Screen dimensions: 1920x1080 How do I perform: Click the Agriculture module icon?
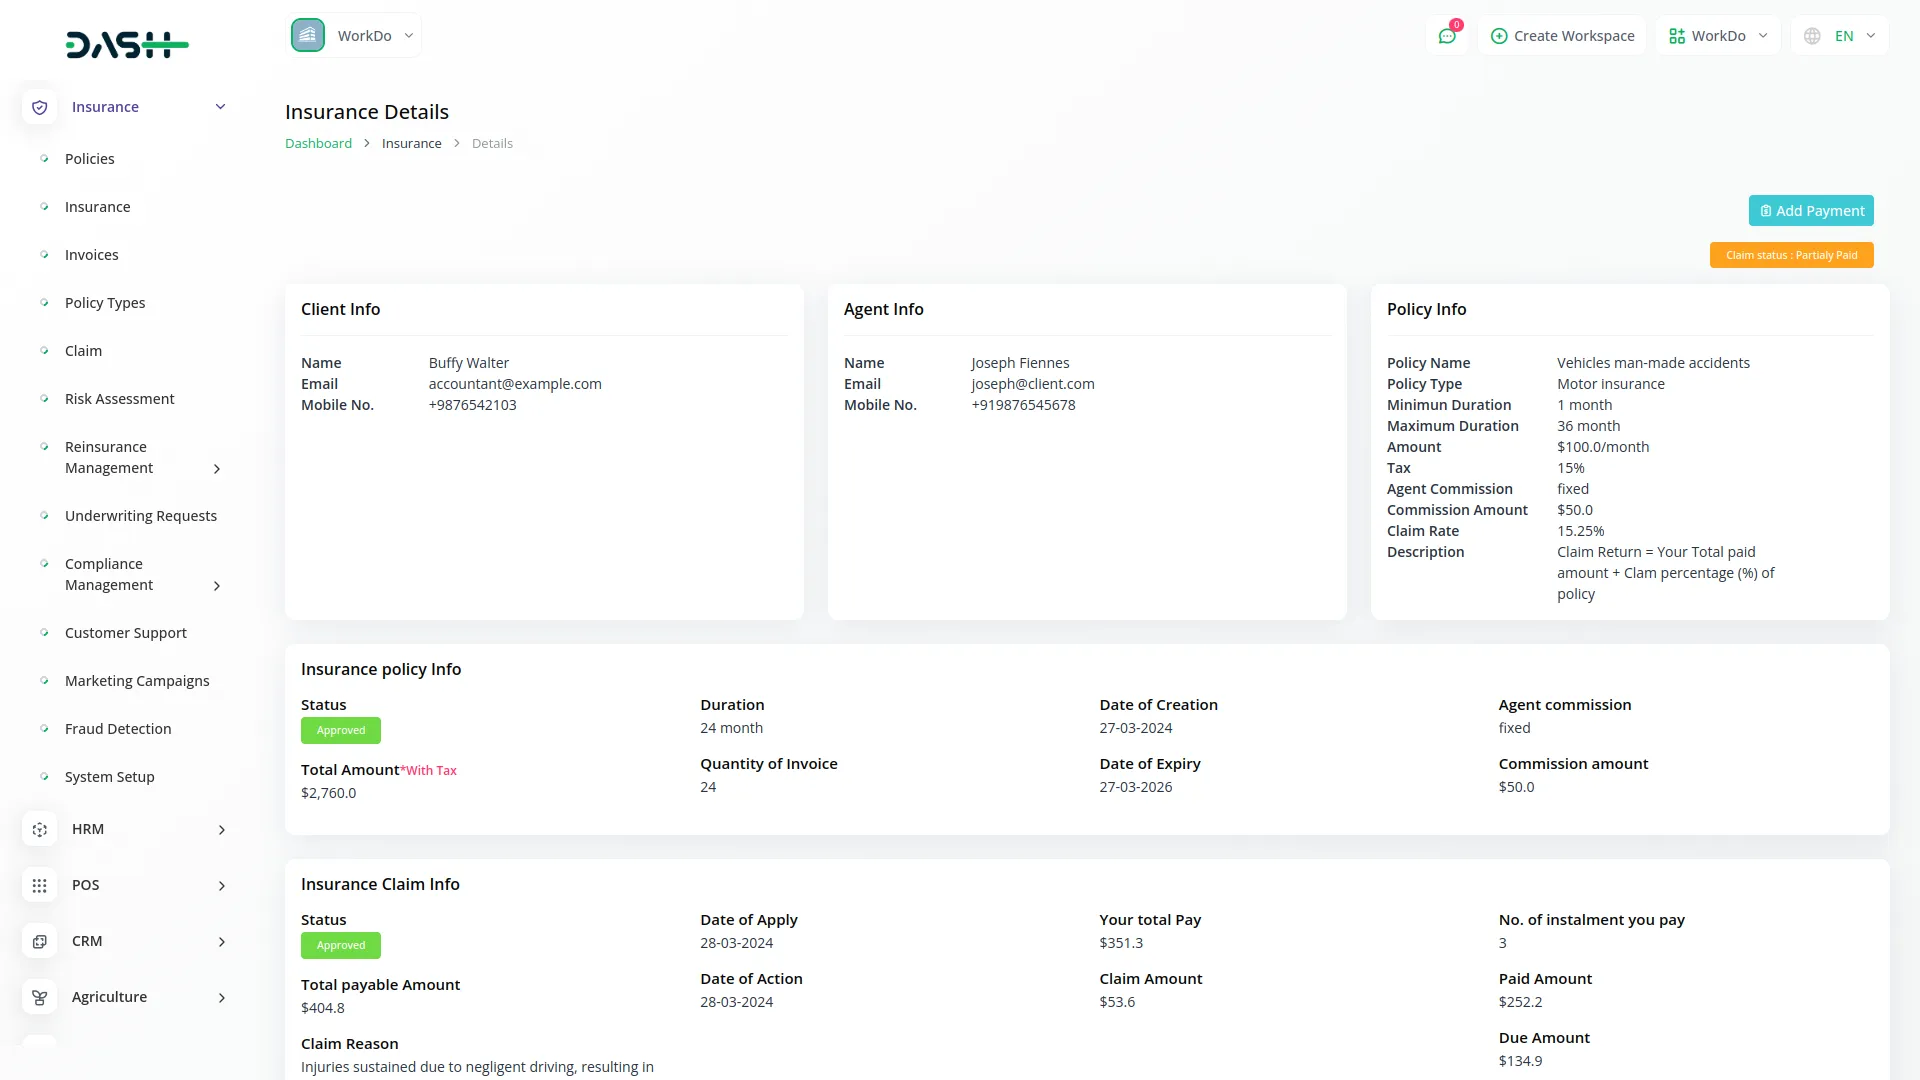pyautogui.click(x=39, y=997)
